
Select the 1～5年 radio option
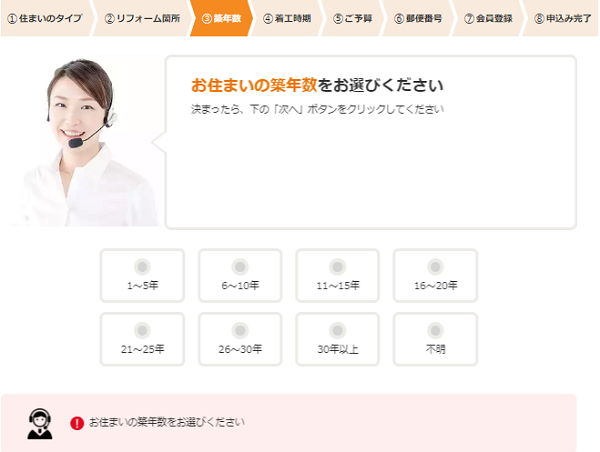pos(142,276)
